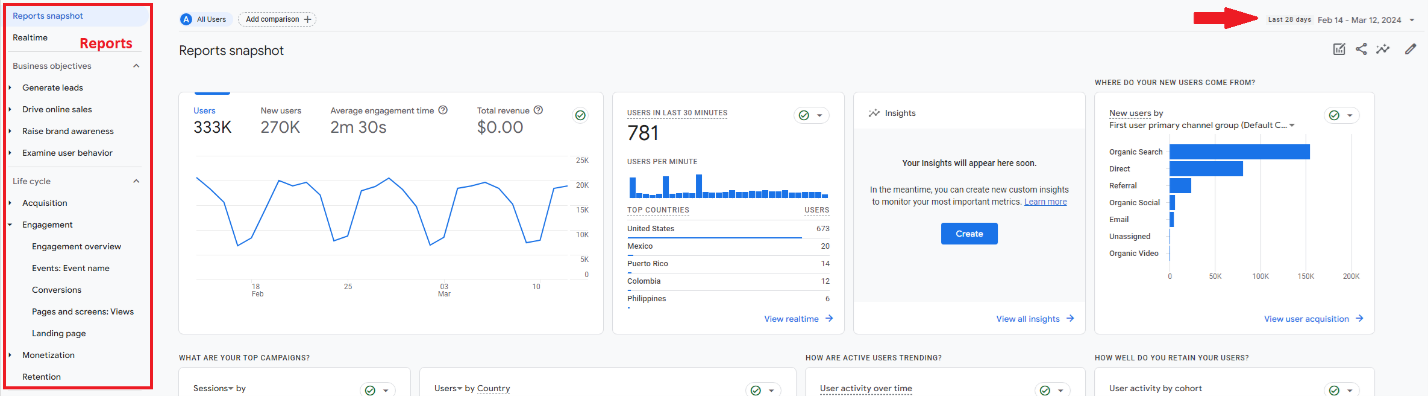Click the Mexico country row

(x=728, y=247)
